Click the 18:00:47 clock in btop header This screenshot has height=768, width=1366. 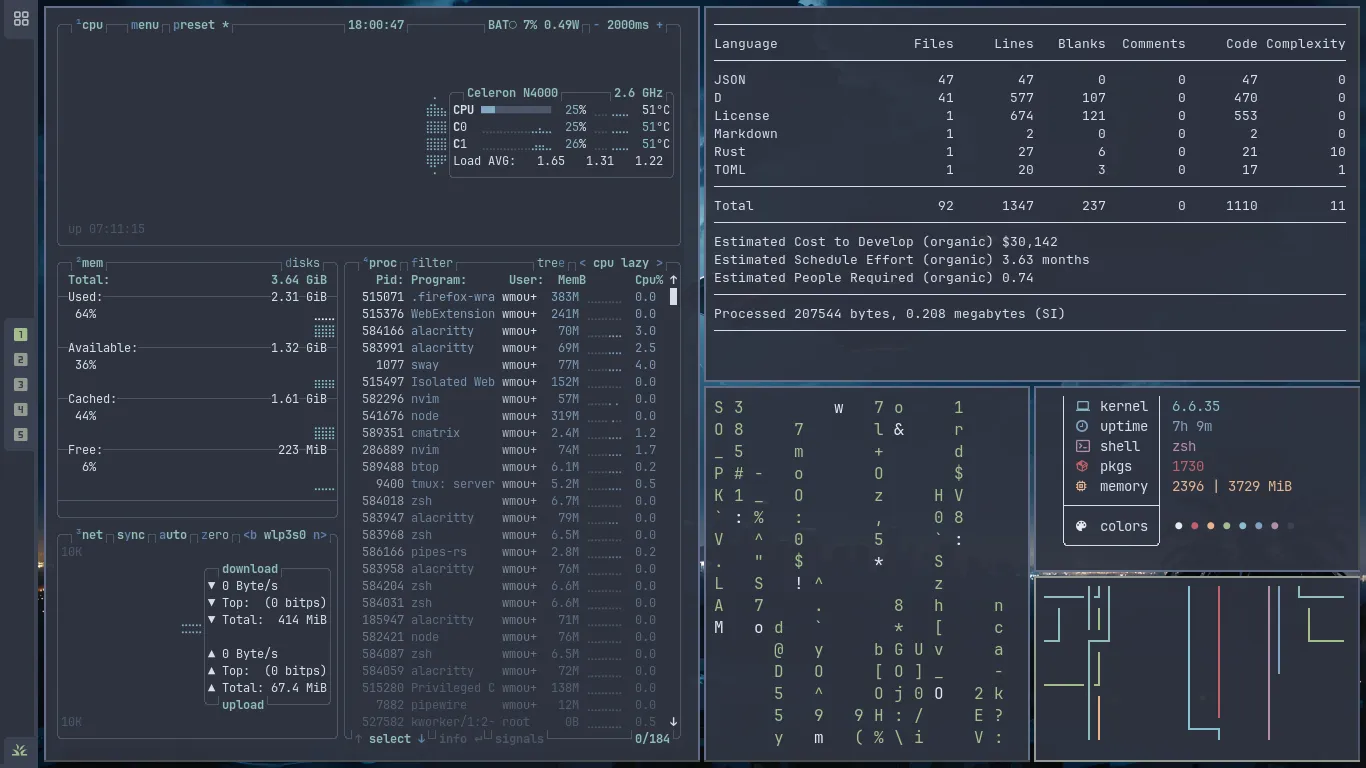(376, 25)
